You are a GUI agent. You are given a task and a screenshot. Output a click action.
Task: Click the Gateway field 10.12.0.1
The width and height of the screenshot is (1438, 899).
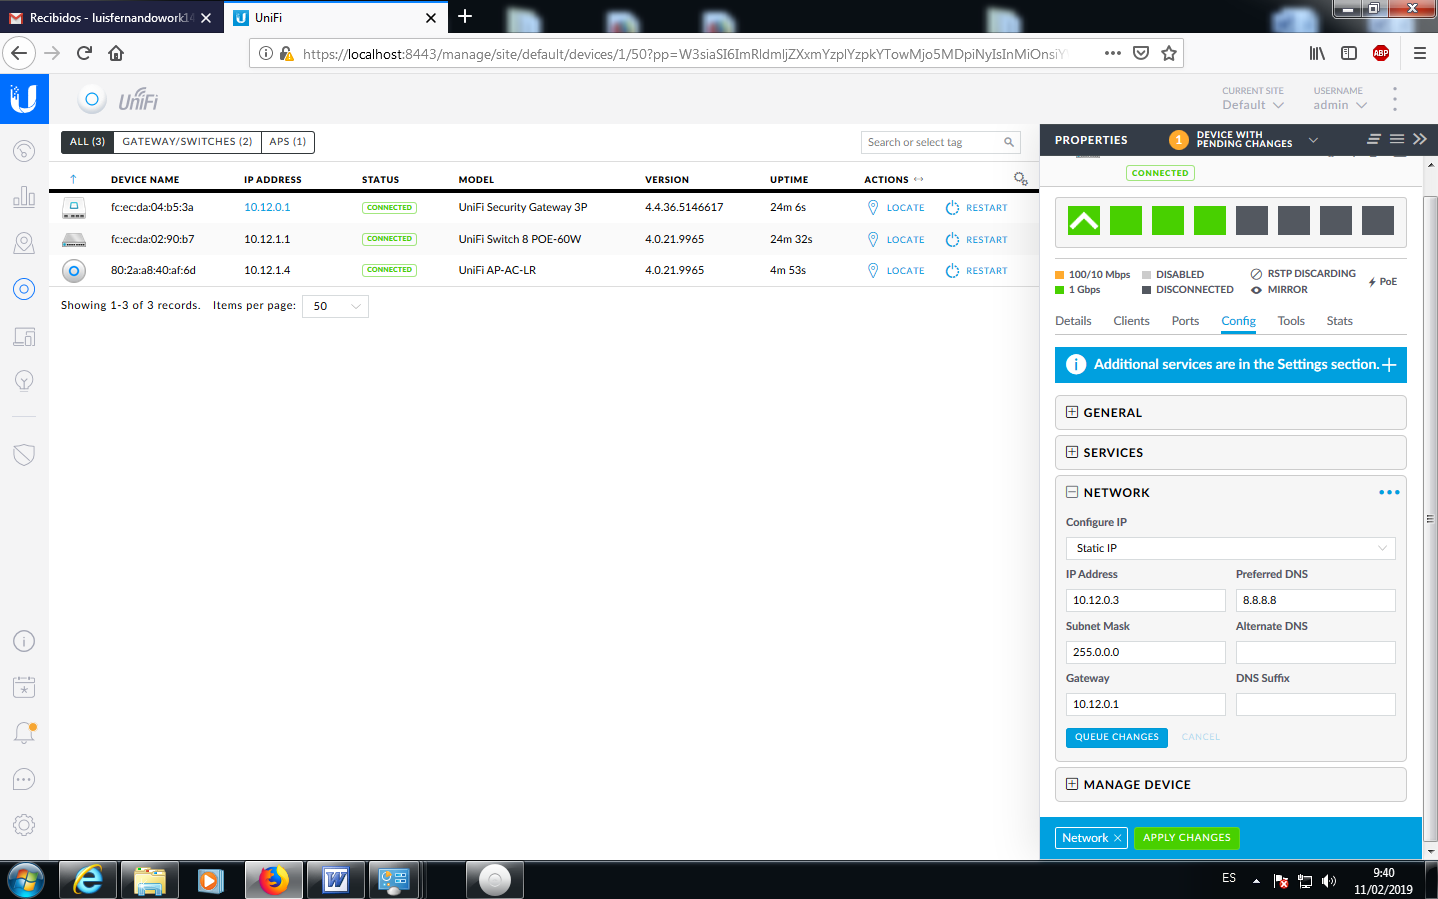pyautogui.click(x=1146, y=704)
